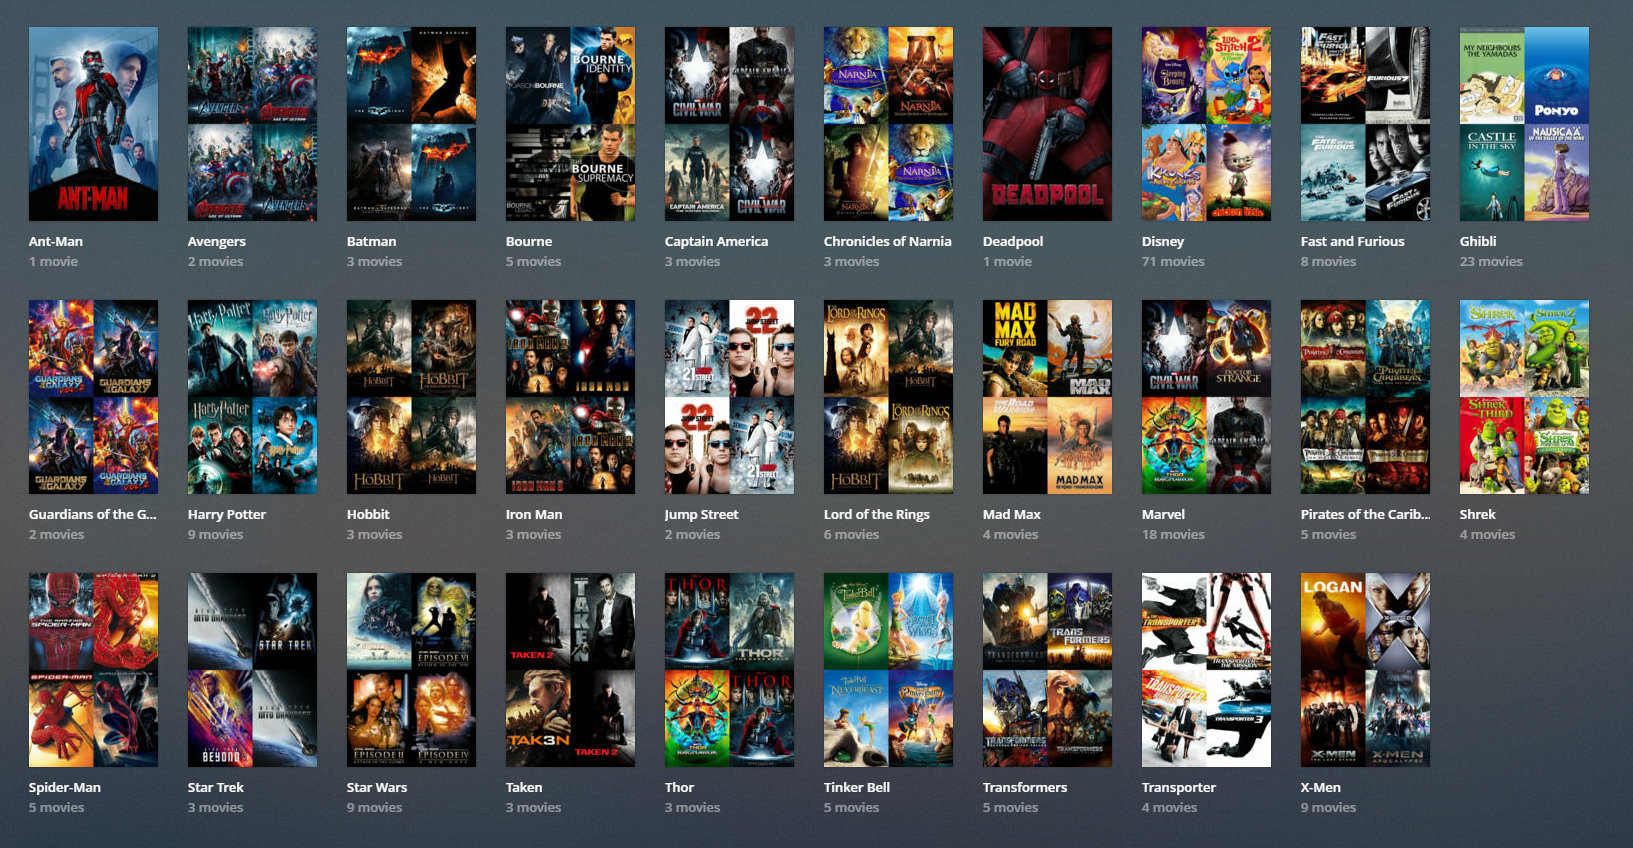The height and width of the screenshot is (848, 1633).
Task: Click the Fast and Furious title
Action: click(x=1352, y=241)
